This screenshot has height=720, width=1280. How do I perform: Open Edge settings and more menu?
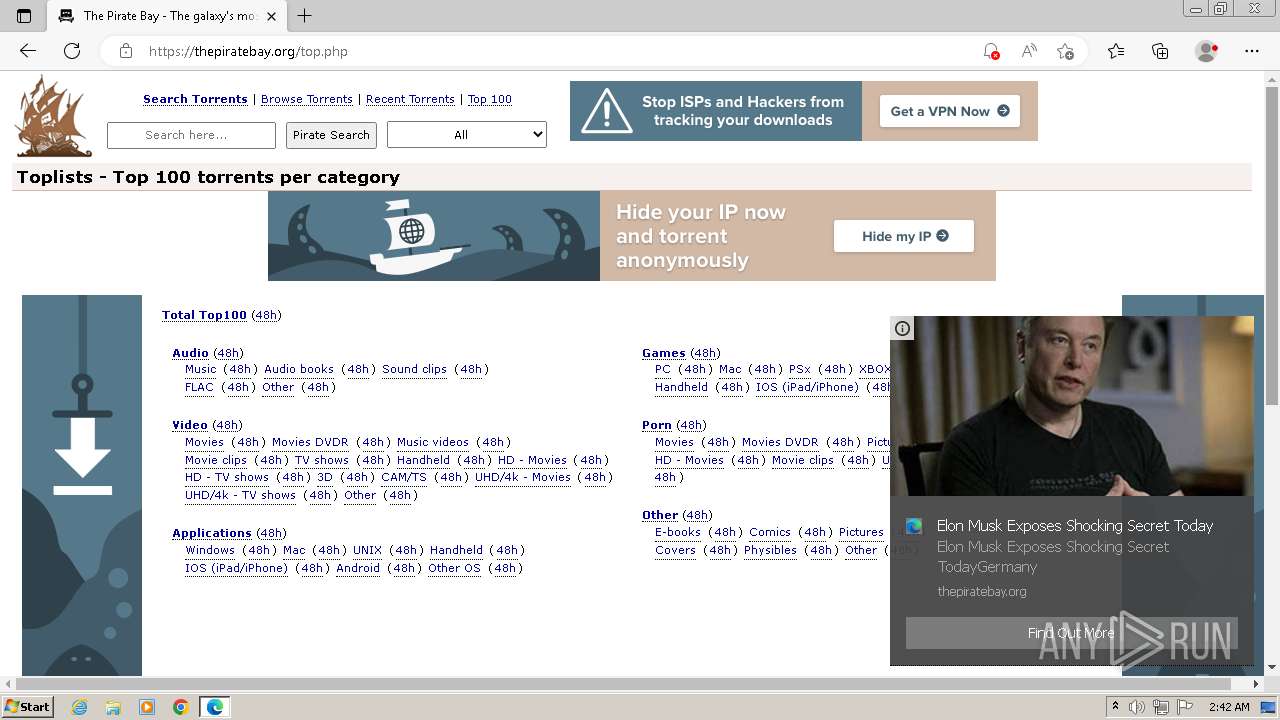tap(1252, 51)
